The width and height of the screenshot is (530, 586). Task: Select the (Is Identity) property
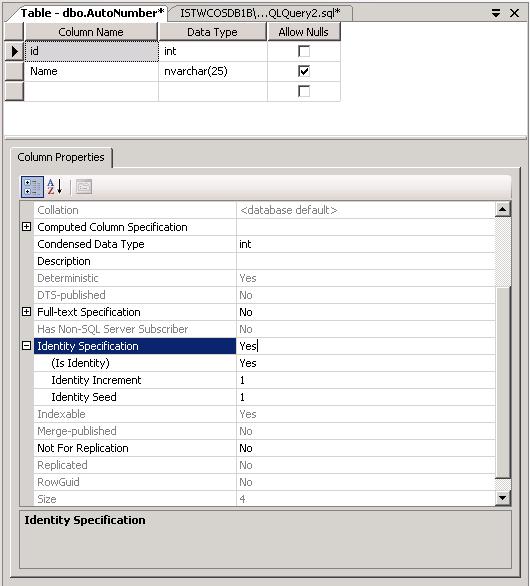coord(135,363)
